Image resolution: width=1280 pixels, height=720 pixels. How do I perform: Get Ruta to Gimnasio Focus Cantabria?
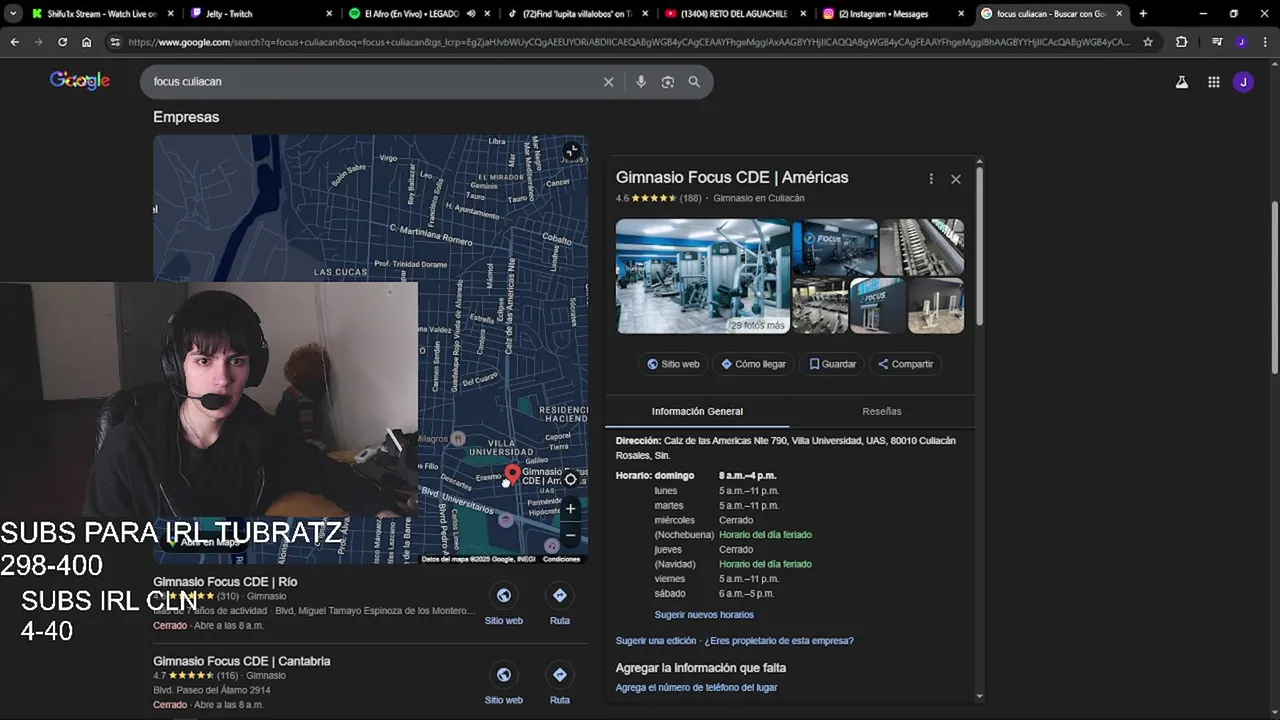[x=560, y=684]
